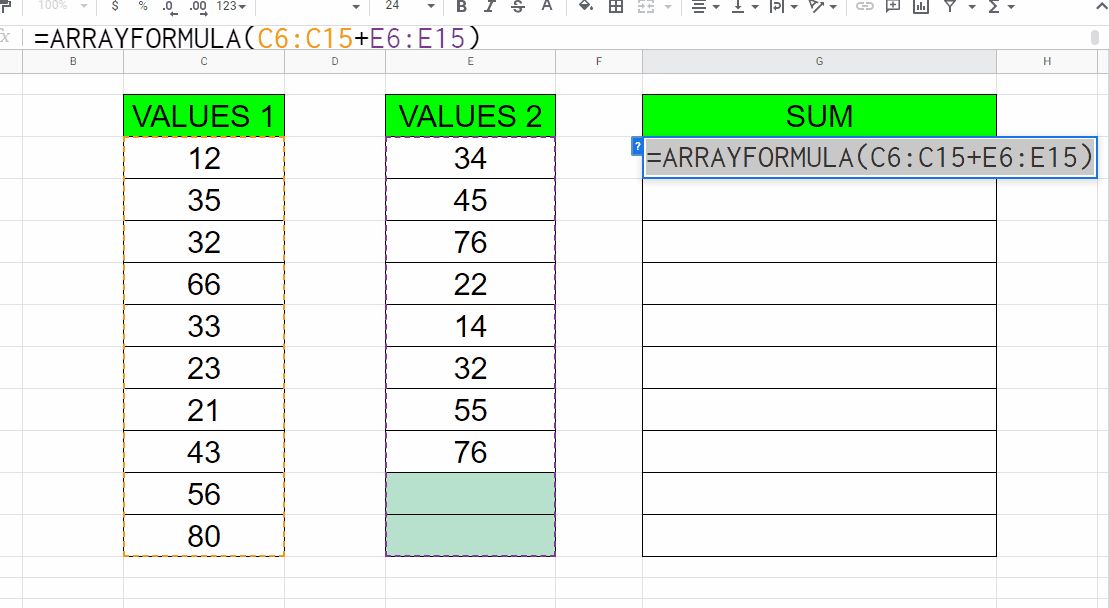Viewport: 1109px width, 608px height.
Task: Click cell containing 23
Action: [204, 368]
